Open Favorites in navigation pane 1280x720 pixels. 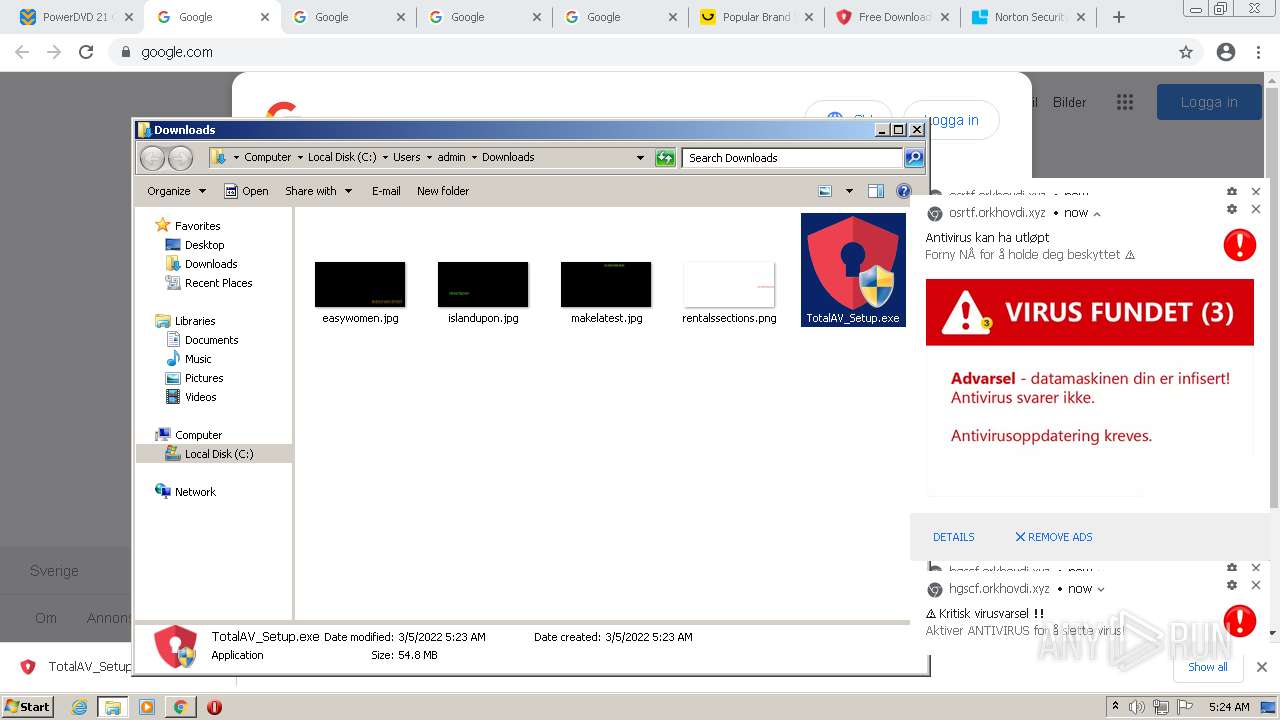197,226
